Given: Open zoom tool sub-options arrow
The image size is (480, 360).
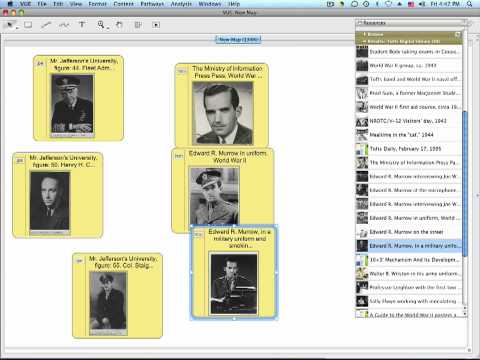Looking at the screenshot, I should (x=107, y=28).
